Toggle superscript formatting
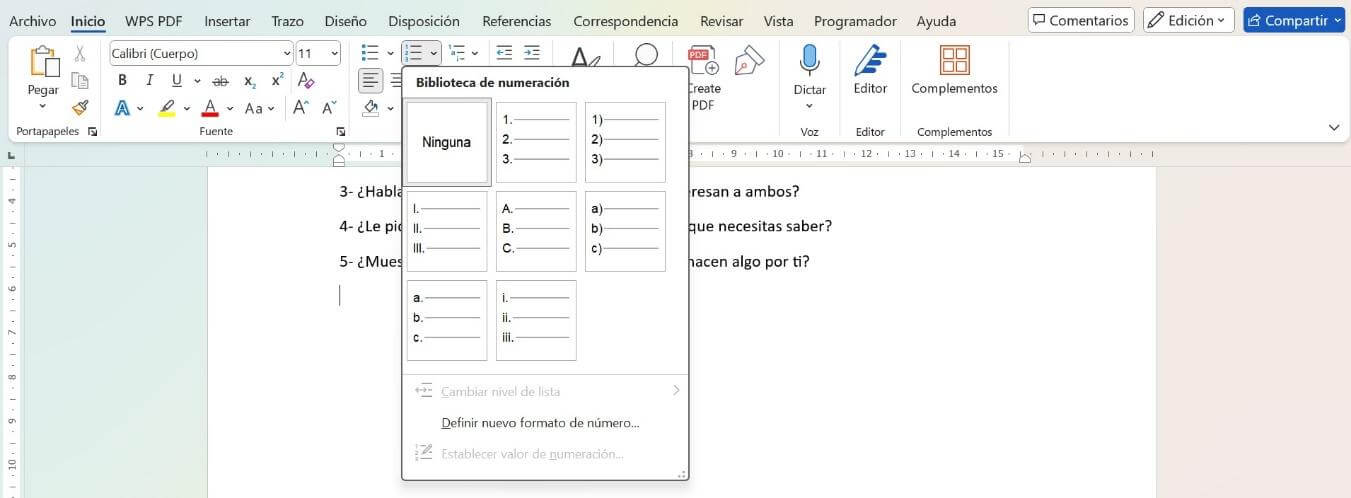This screenshot has height=498, width=1351. pos(277,81)
